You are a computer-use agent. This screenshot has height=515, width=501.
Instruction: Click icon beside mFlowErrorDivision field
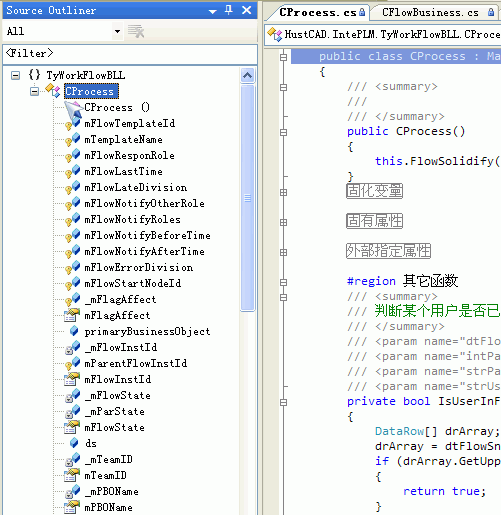pyautogui.click(x=72, y=267)
